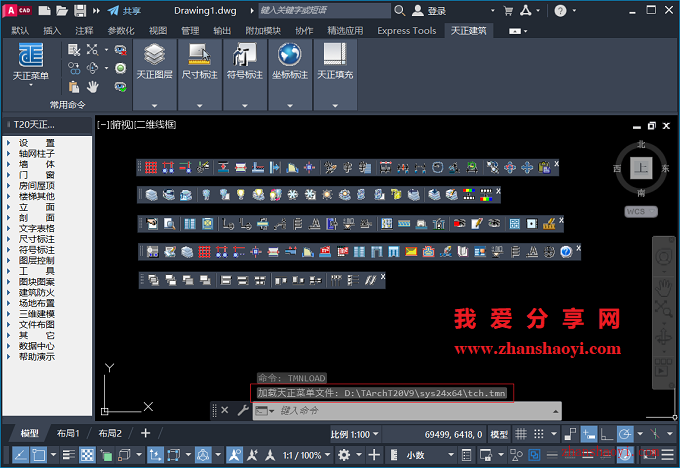Switch to the 管理 ribbon tab
The height and width of the screenshot is (468, 680).
click(190, 30)
